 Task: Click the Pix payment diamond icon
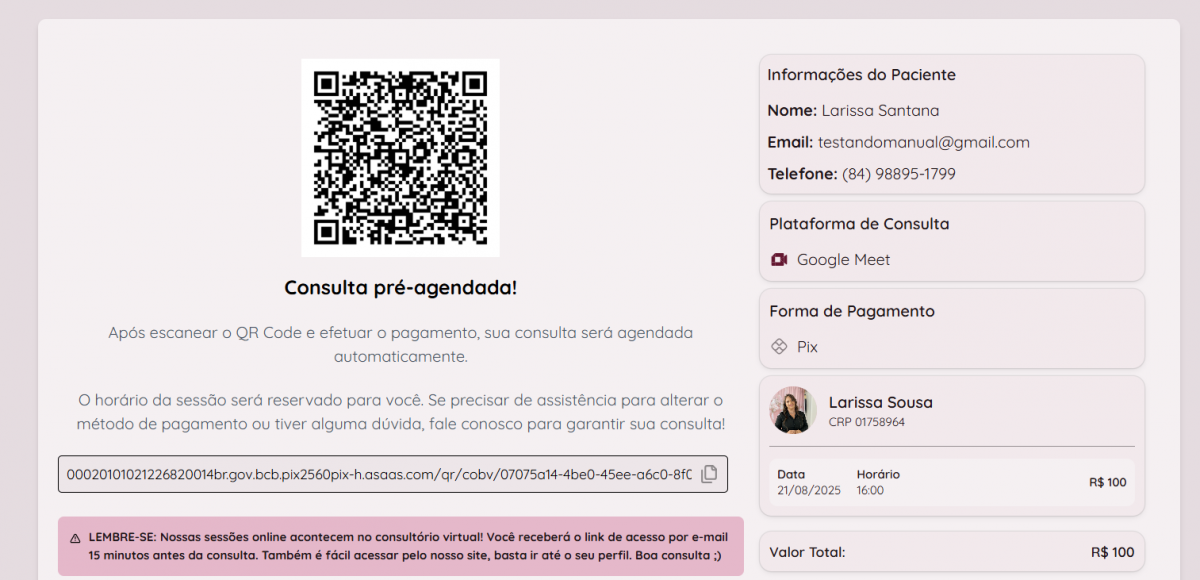point(779,347)
